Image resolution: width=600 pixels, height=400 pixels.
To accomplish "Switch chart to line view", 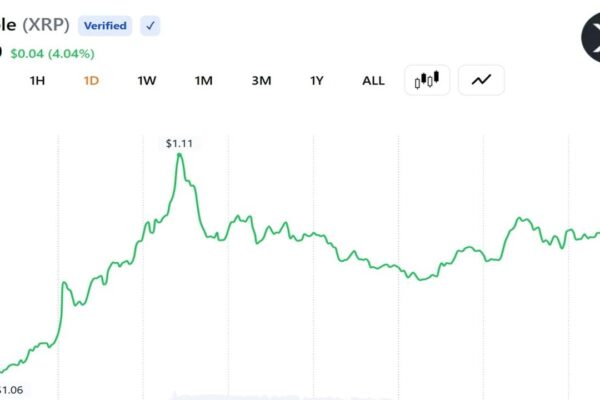I will point(481,80).
